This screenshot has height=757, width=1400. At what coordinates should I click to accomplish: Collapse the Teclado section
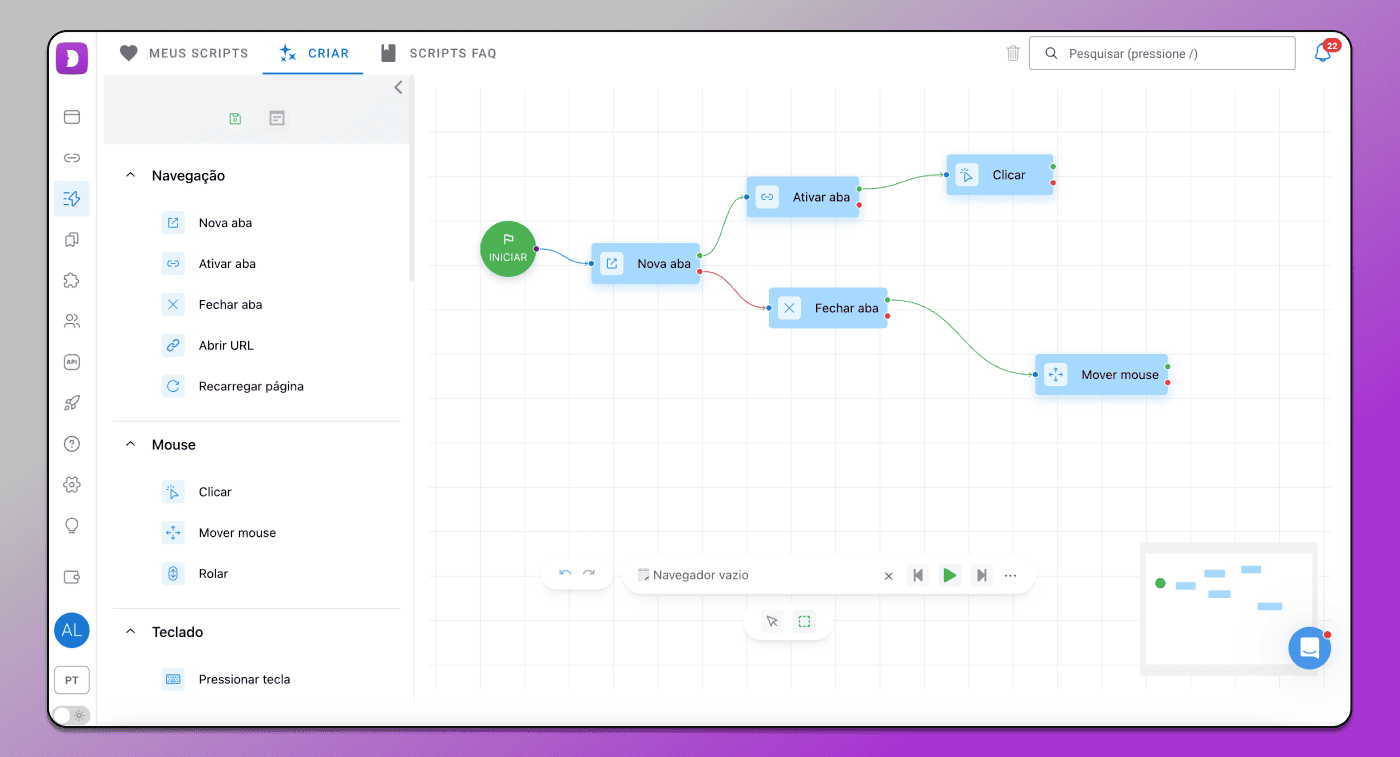pos(130,632)
